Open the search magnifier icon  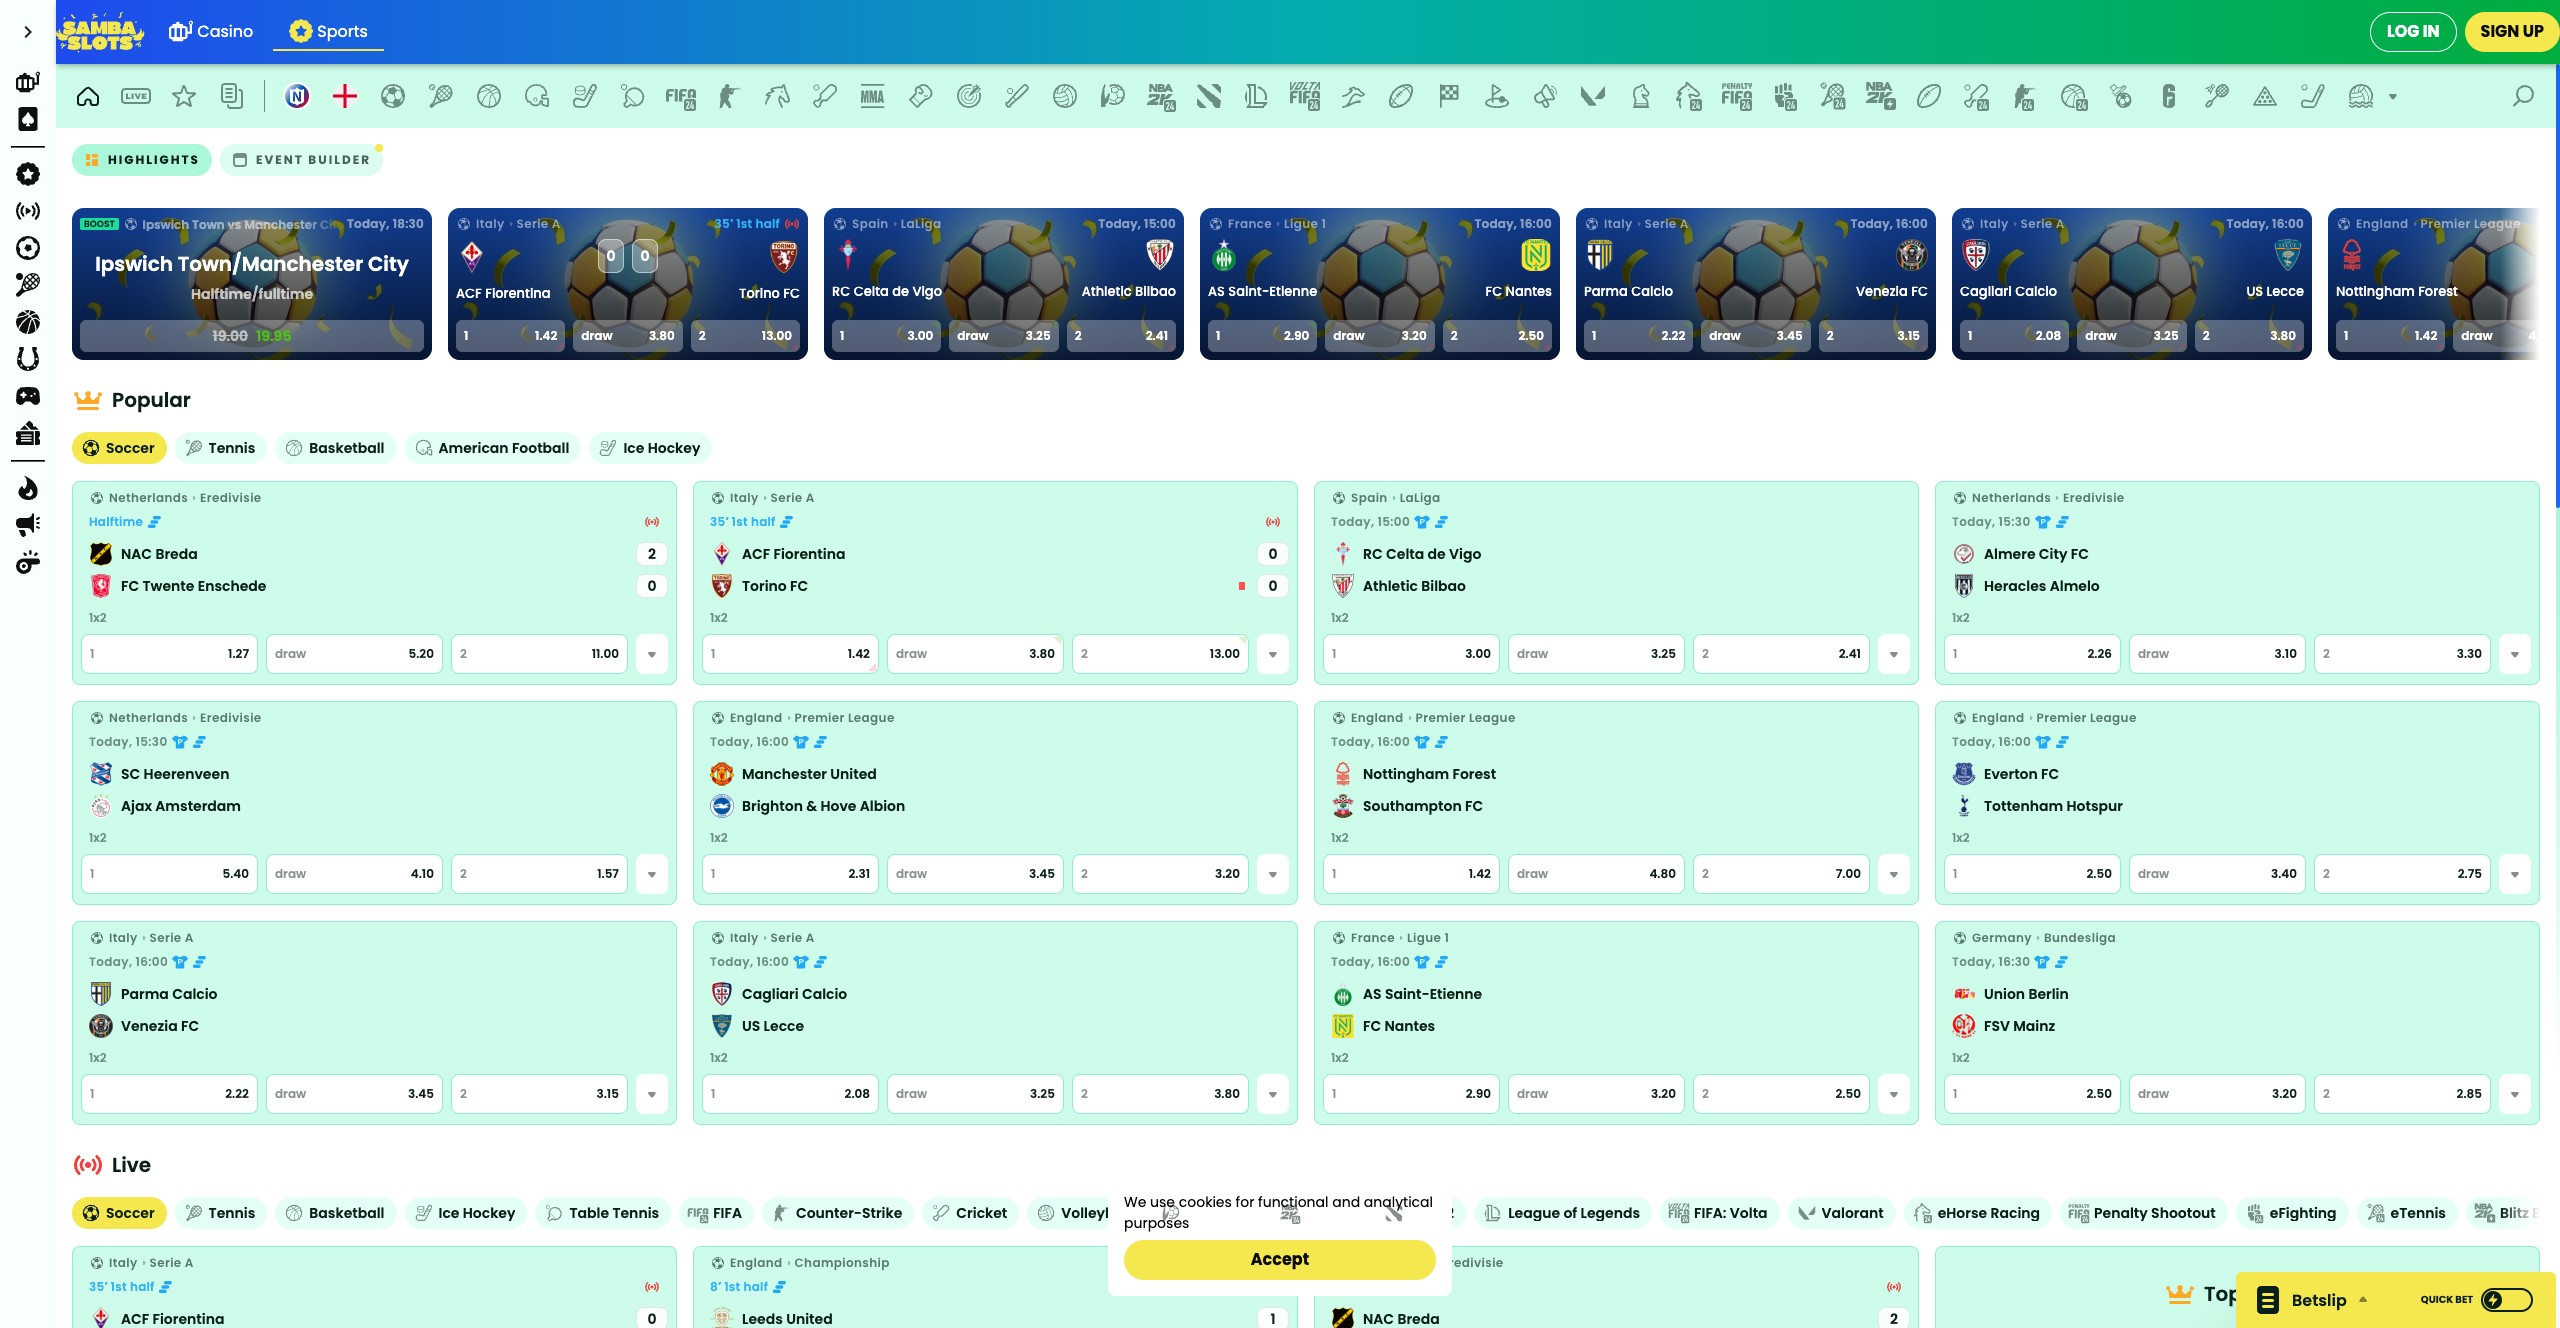pos(2523,96)
